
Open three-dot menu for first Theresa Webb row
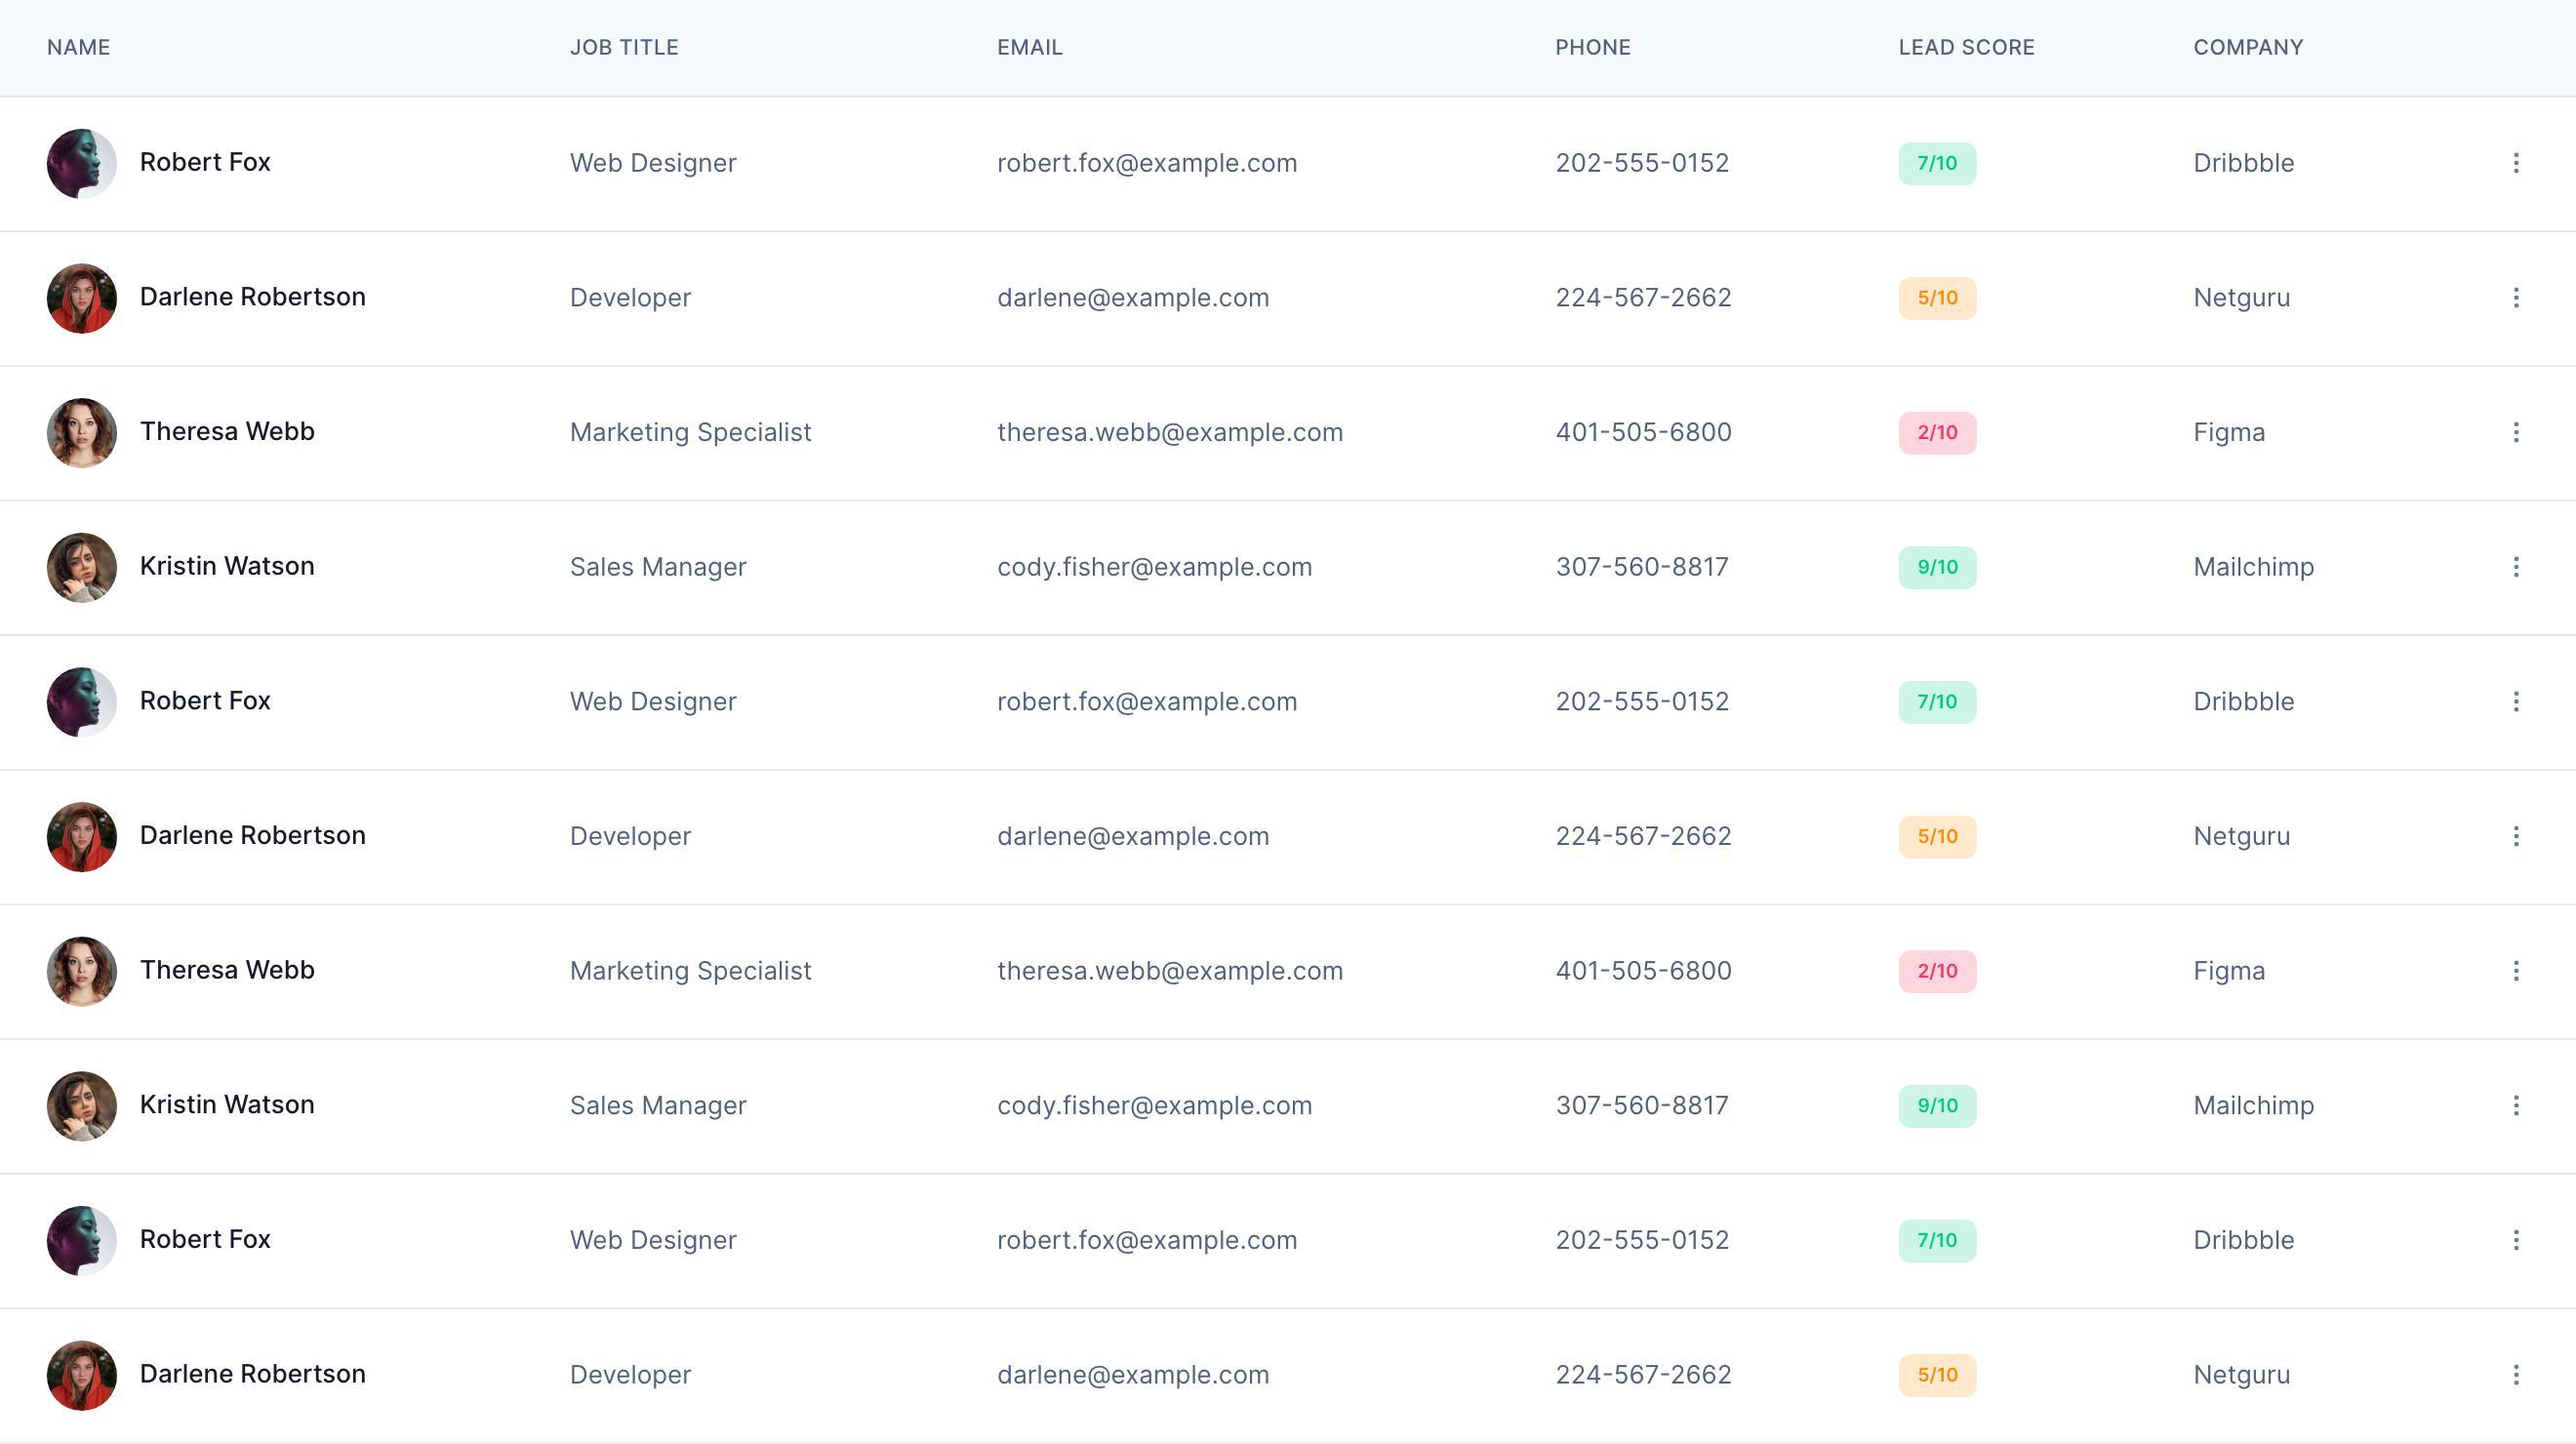click(2516, 432)
